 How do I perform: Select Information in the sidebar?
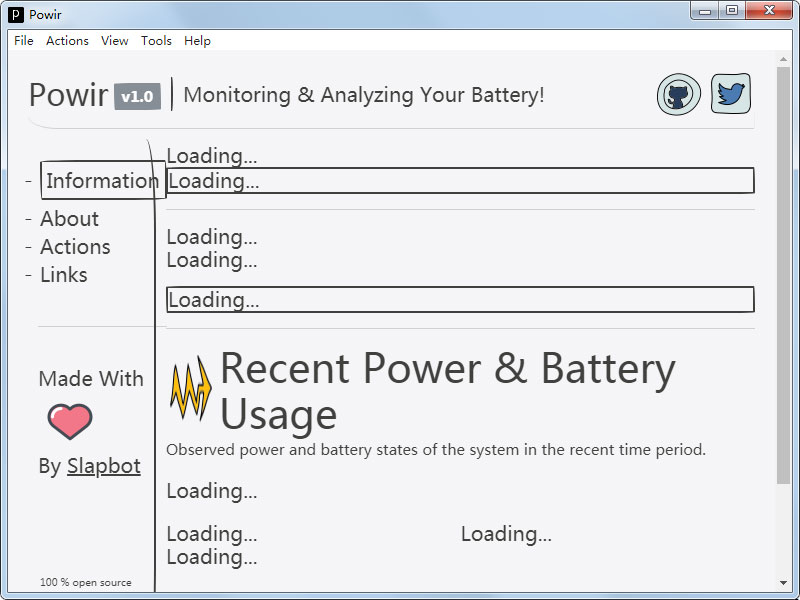point(102,181)
